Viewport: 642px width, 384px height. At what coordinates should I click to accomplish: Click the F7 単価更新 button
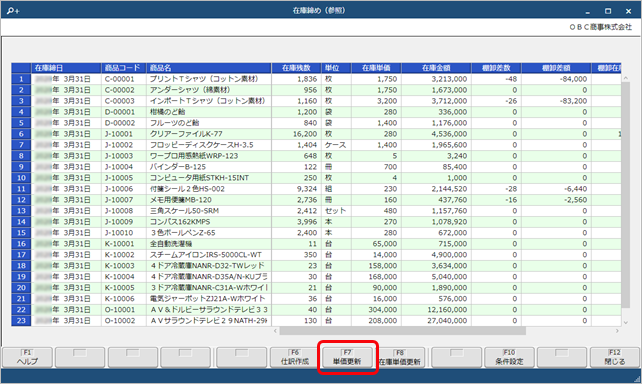tap(347, 357)
